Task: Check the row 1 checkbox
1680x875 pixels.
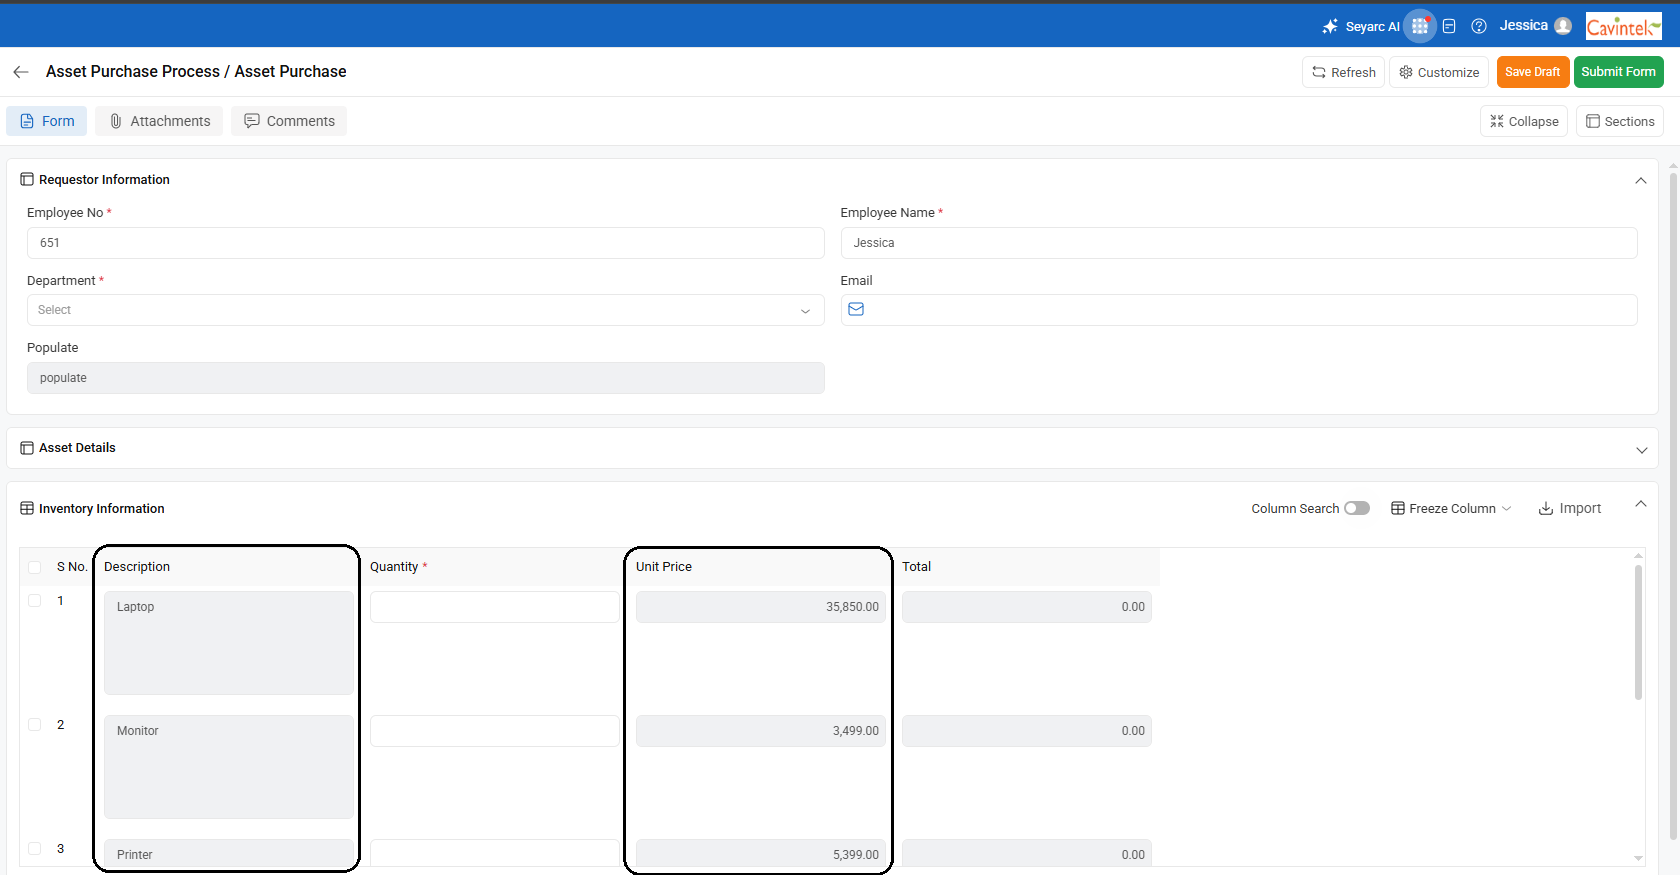Action: 35,601
